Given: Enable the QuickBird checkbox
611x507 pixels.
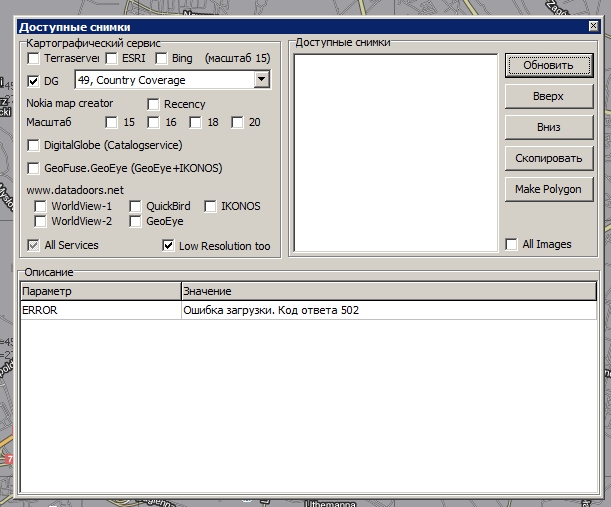Looking at the screenshot, I should [x=136, y=207].
